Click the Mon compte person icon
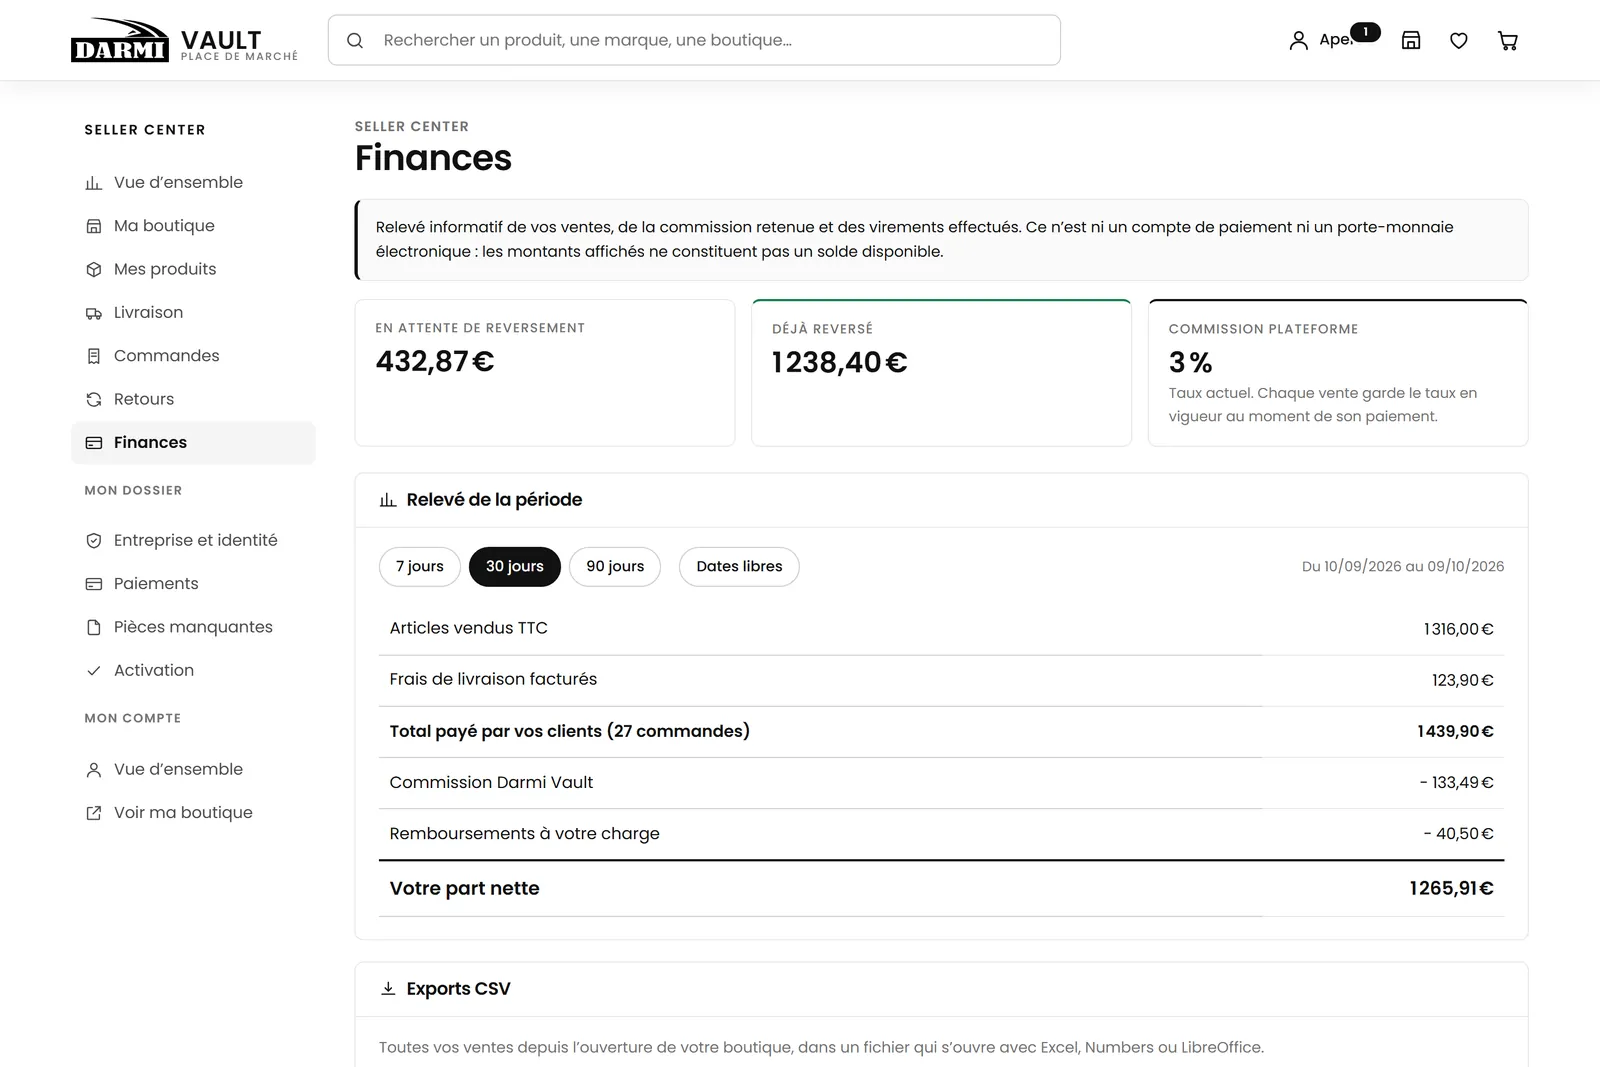This screenshot has height=1067, width=1600. pos(94,770)
